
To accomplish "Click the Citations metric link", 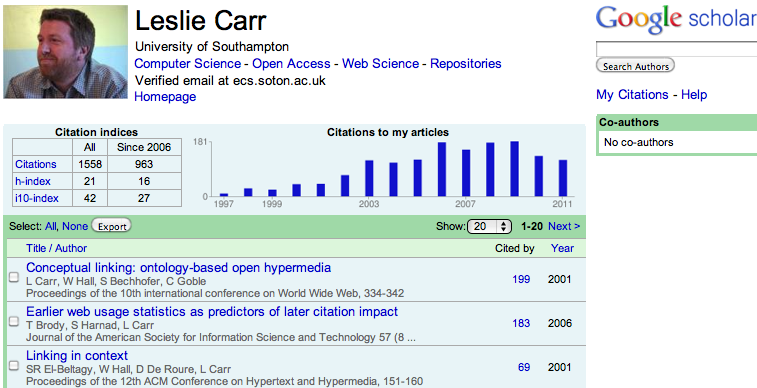I will pyautogui.click(x=36, y=164).
